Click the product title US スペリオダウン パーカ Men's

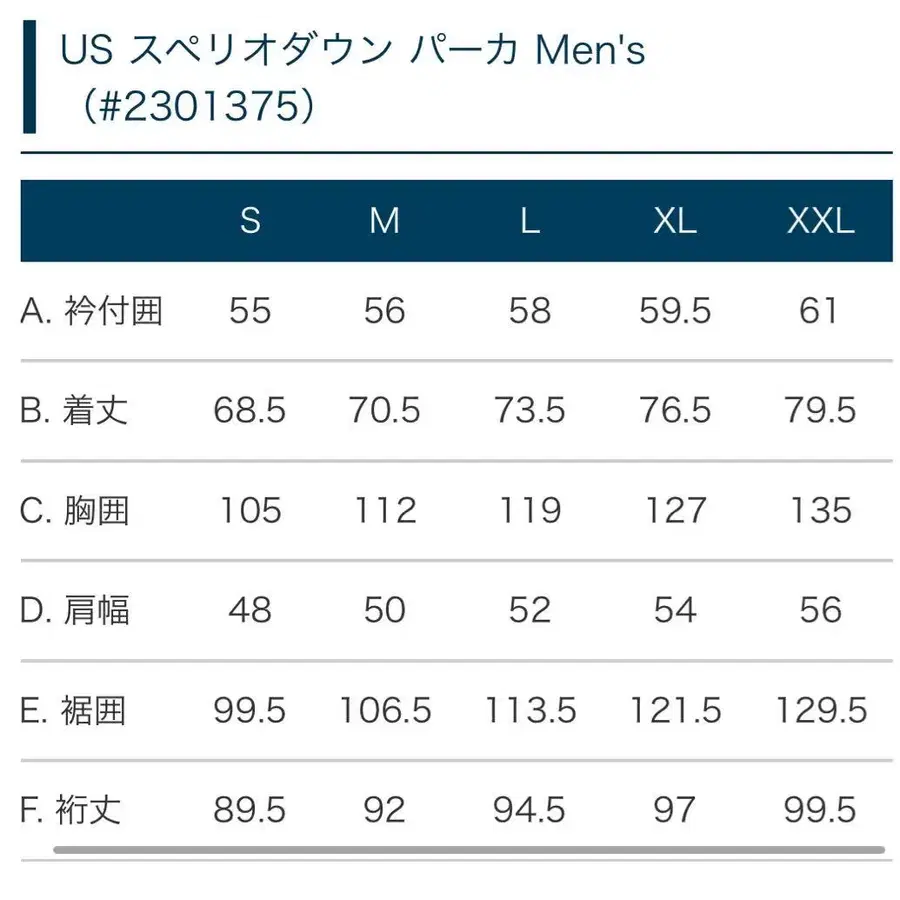click(x=353, y=52)
